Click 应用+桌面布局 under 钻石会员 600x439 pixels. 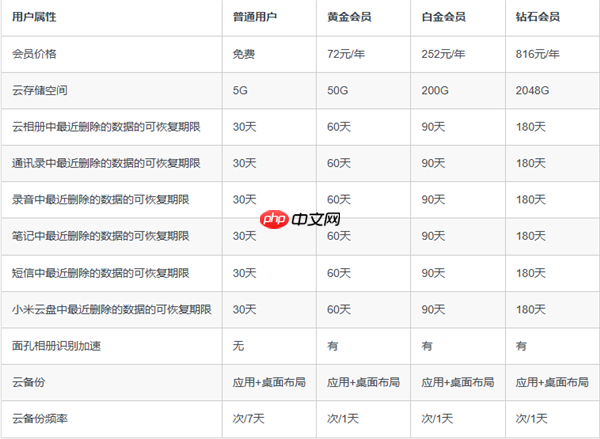point(552,382)
